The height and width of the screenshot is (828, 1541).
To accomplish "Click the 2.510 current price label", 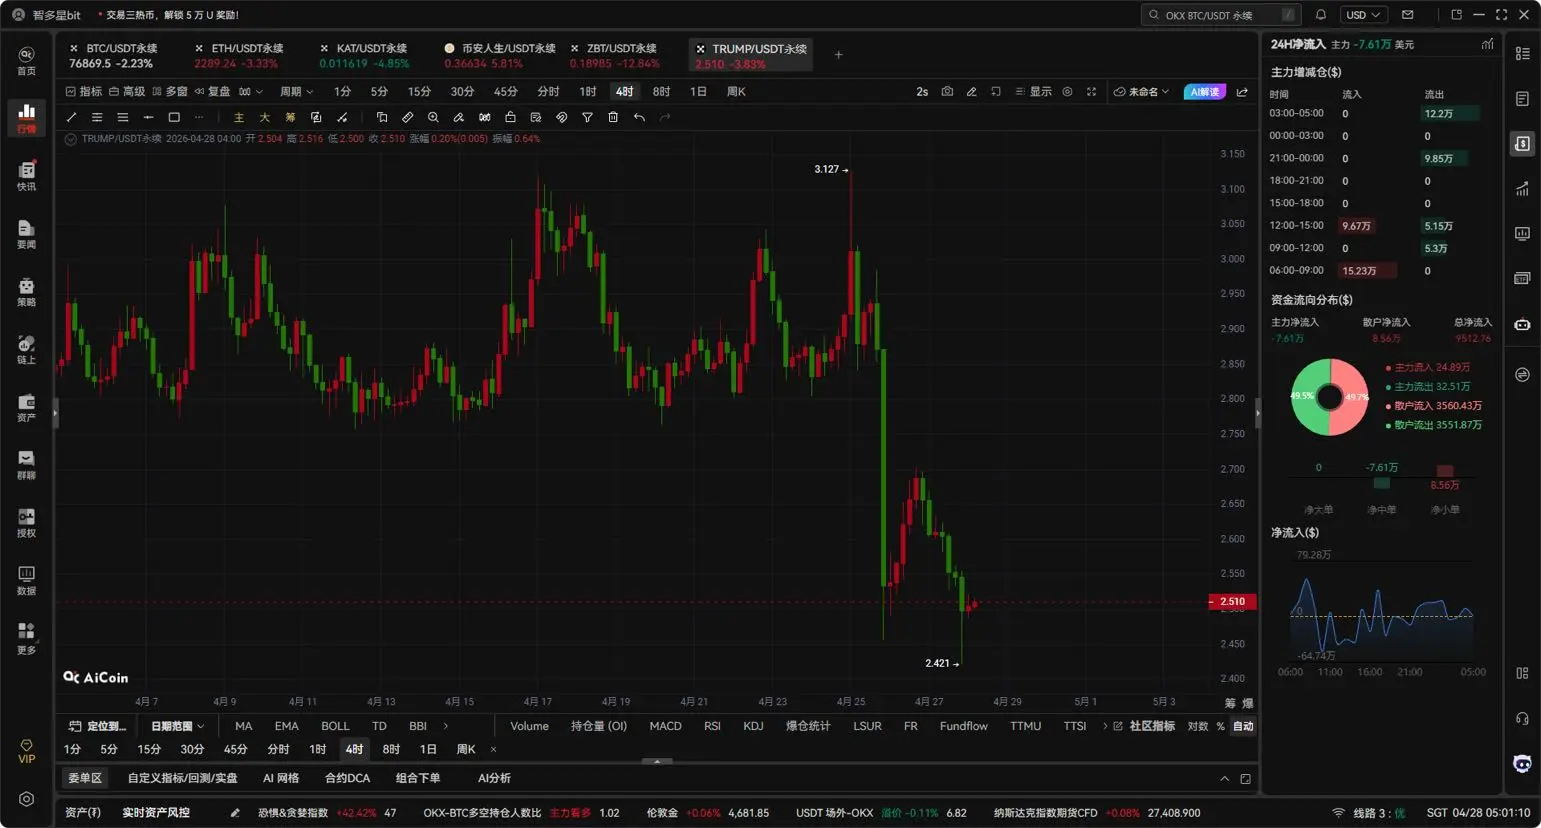I will pos(1232,601).
